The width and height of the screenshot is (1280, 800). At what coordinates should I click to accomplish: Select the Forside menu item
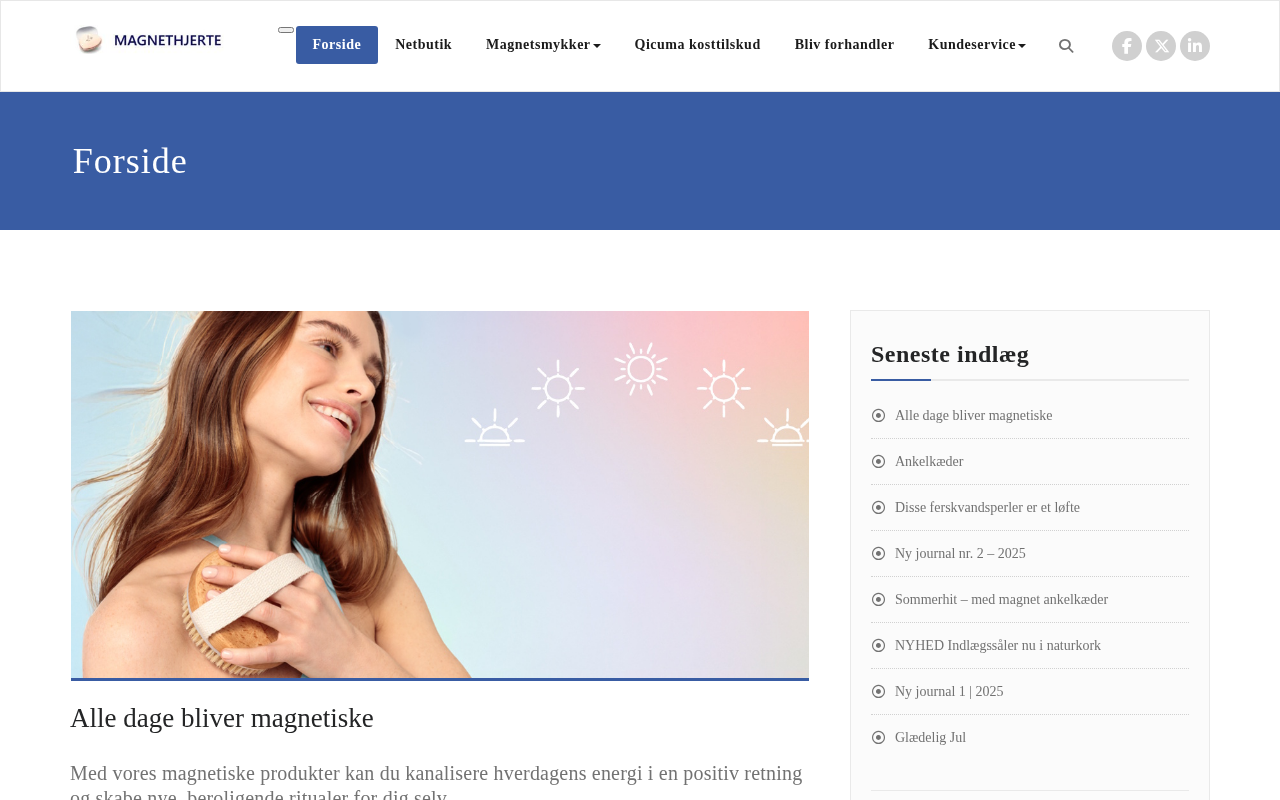click(x=337, y=45)
